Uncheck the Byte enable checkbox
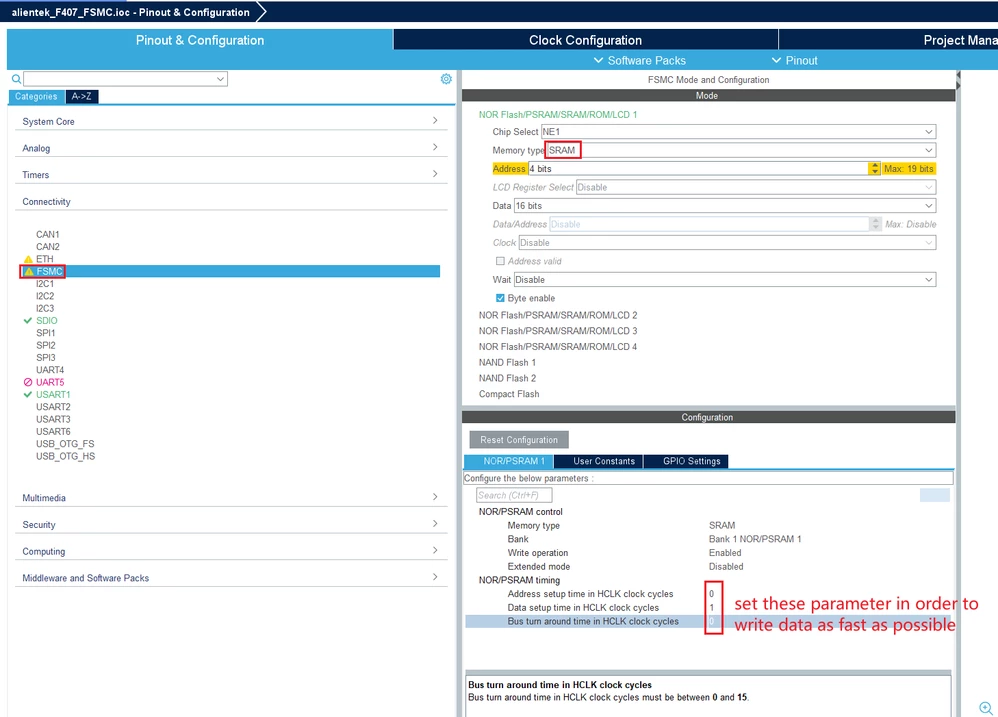The image size is (998, 717). 500,298
